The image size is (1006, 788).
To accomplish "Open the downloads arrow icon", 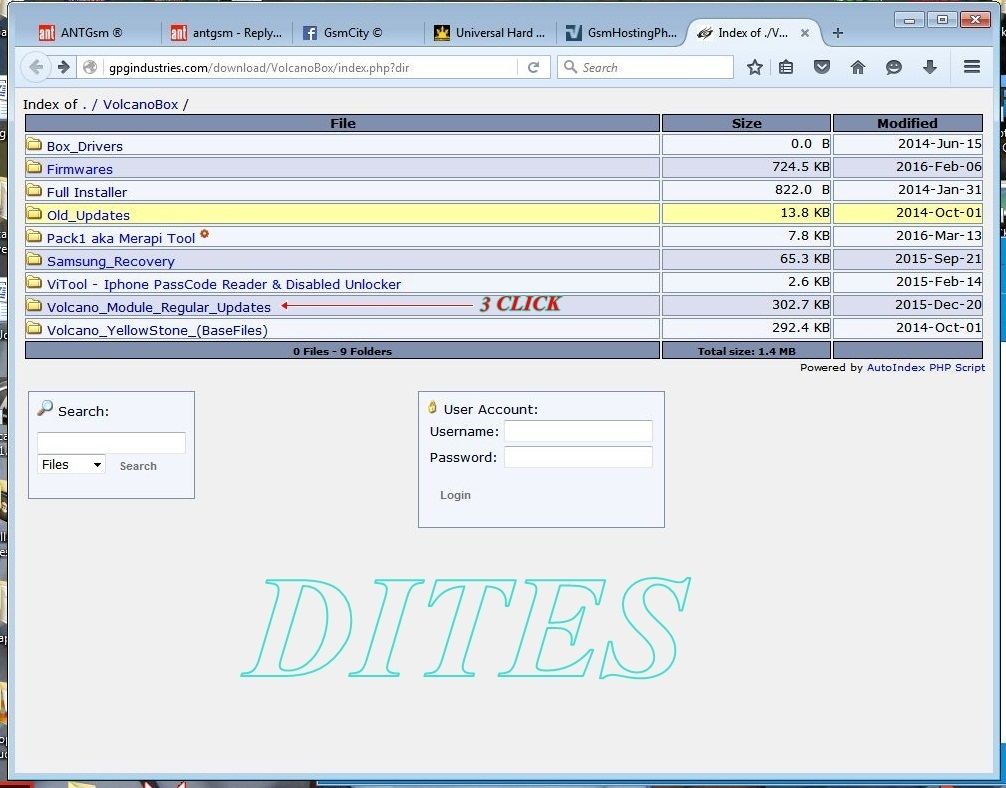I will click(x=930, y=67).
